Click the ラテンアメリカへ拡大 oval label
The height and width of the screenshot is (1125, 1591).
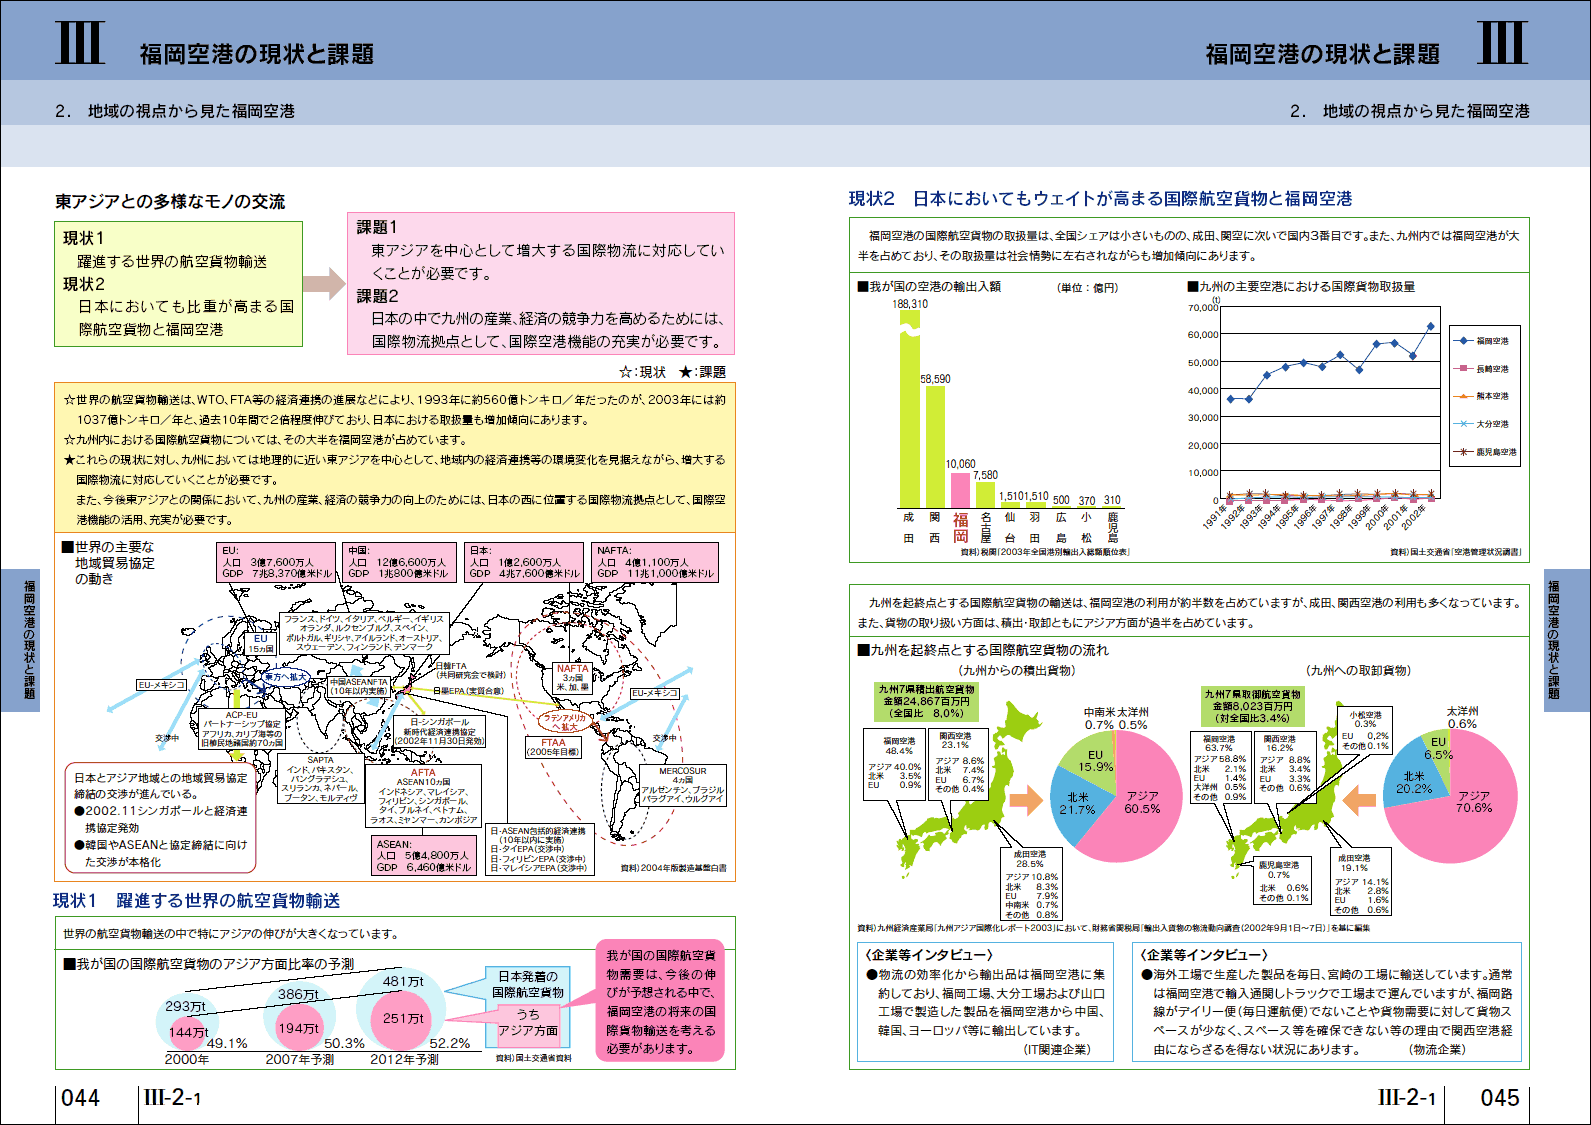[566, 722]
